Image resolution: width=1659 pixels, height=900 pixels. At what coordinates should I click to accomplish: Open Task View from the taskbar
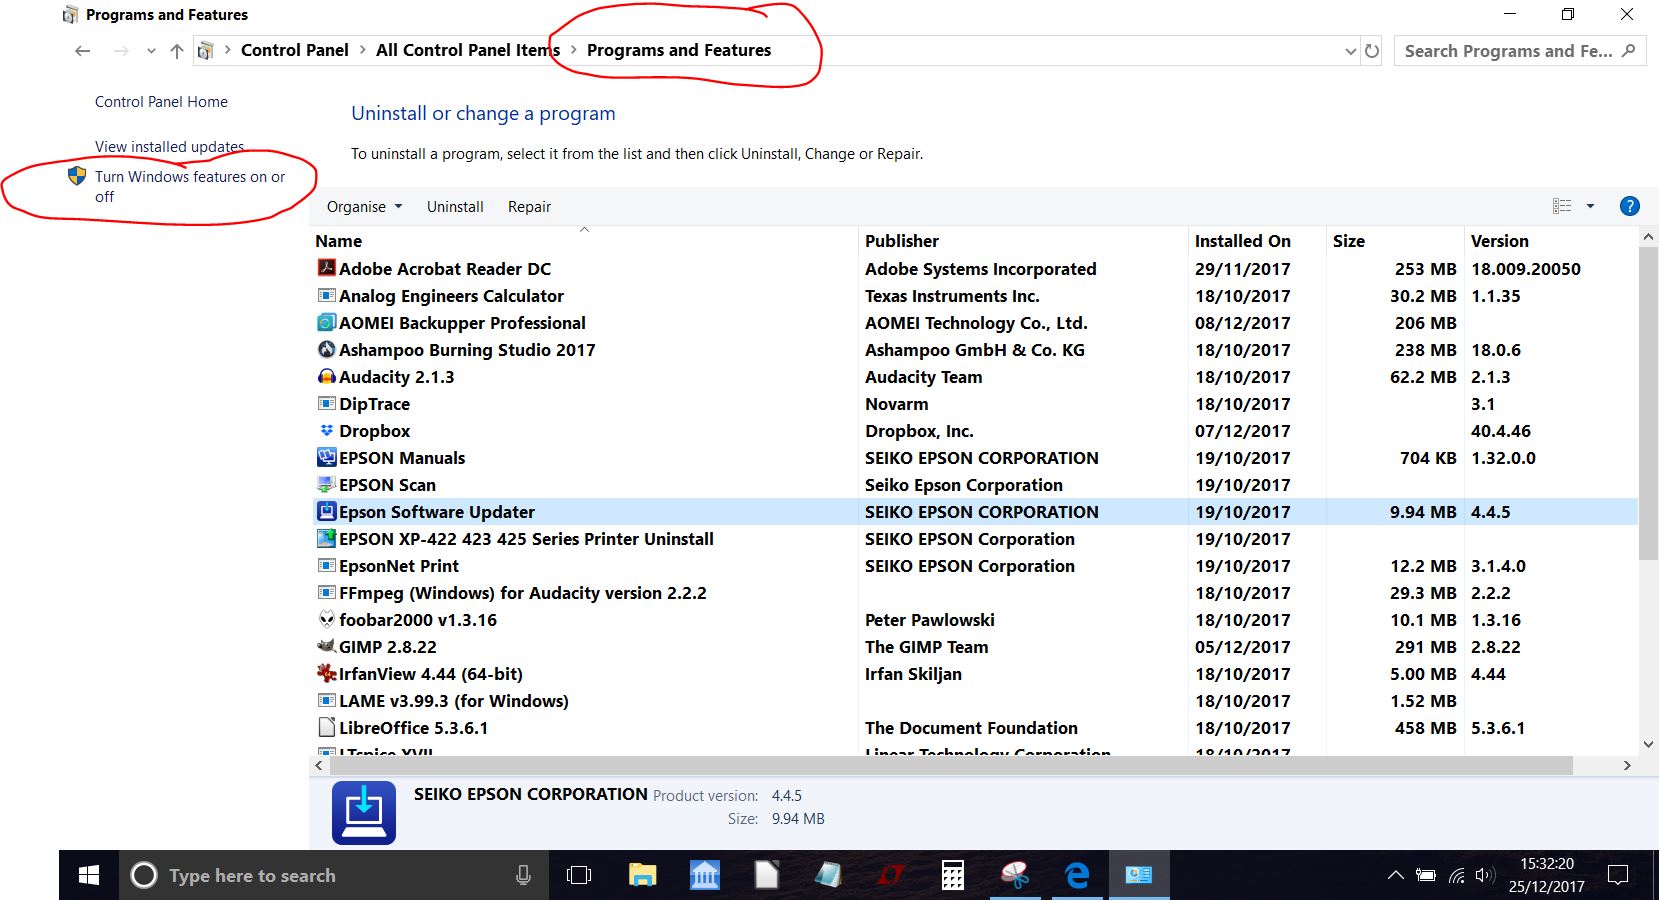[578, 875]
